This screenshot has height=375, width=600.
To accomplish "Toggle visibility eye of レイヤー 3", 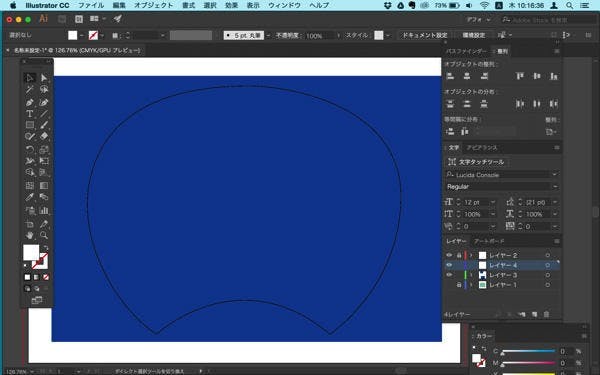I will point(449,275).
